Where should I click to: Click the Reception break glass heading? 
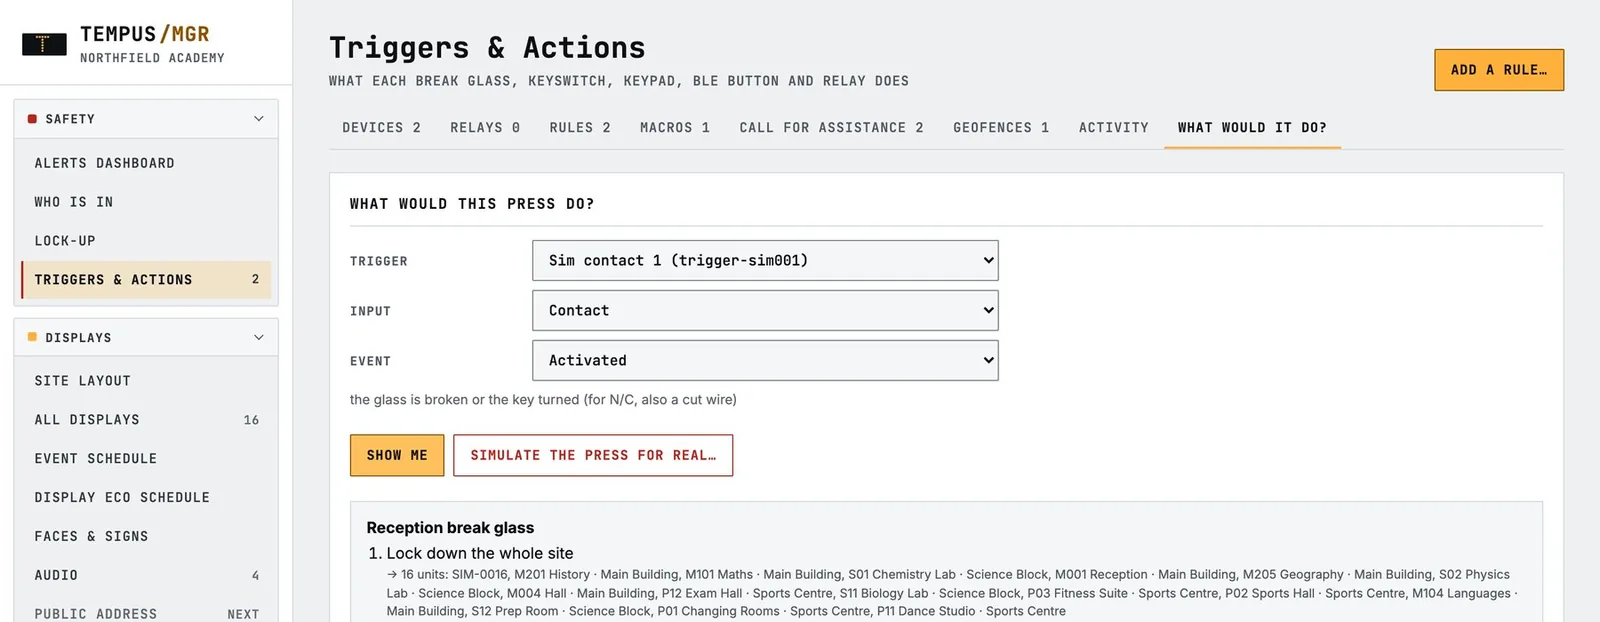[x=450, y=528]
